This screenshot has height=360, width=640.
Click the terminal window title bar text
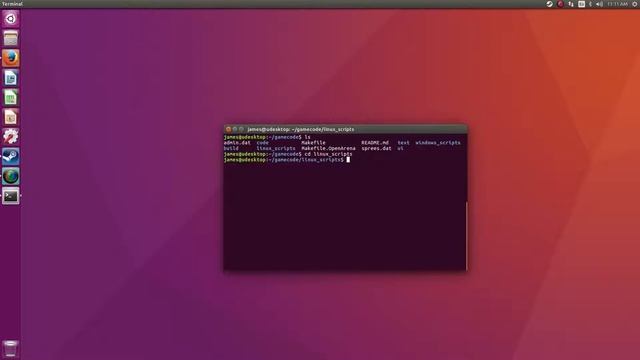(300, 129)
